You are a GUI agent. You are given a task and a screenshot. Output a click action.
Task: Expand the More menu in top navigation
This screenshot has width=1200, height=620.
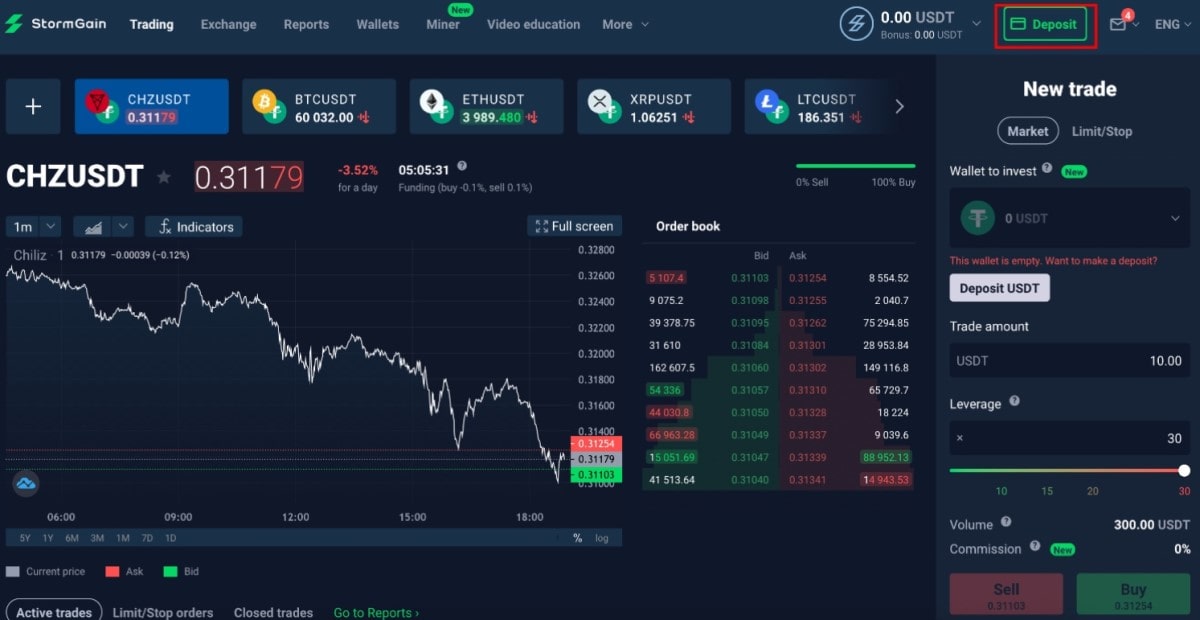tap(626, 24)
